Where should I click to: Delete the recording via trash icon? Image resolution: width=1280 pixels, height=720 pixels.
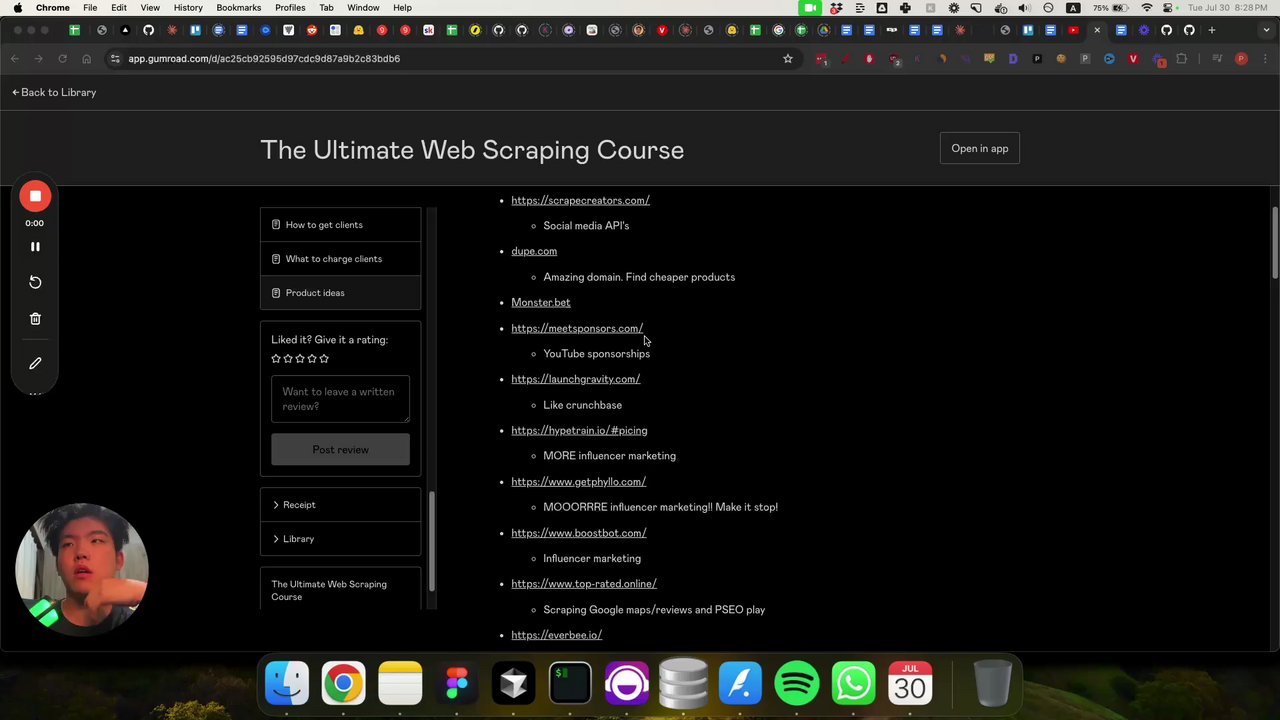(x=35, y=318)
